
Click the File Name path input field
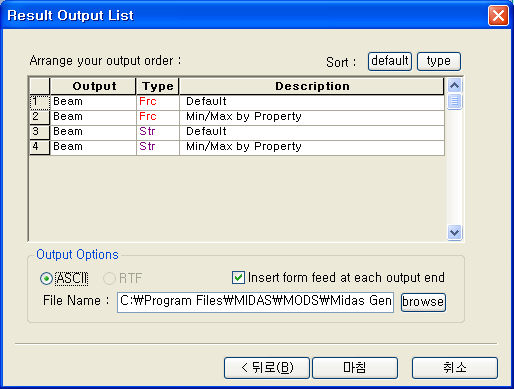(x=255, y=302)
